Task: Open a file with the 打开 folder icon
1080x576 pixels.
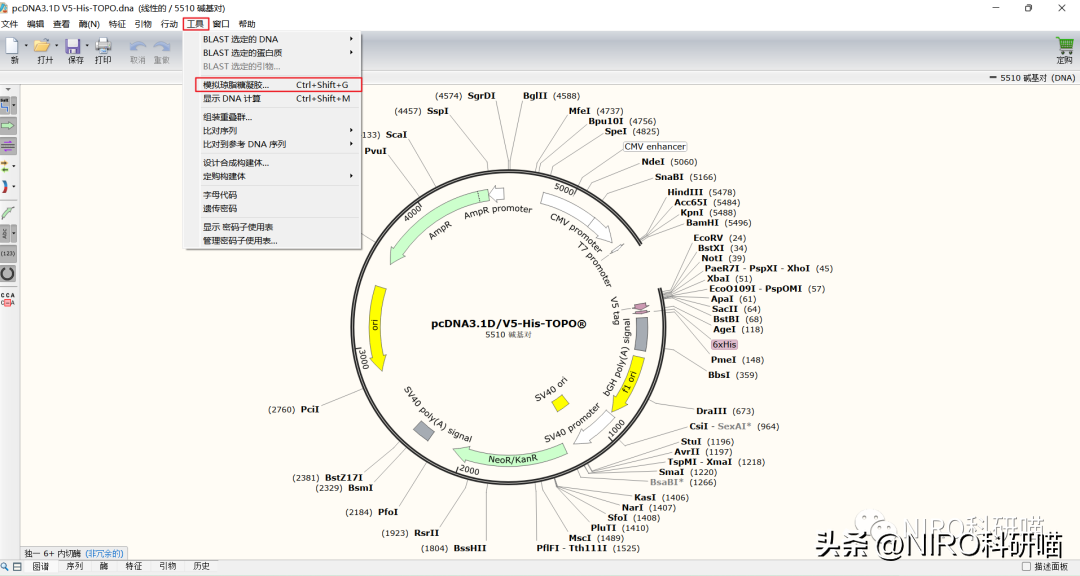Action: click(x=41, y=46)
